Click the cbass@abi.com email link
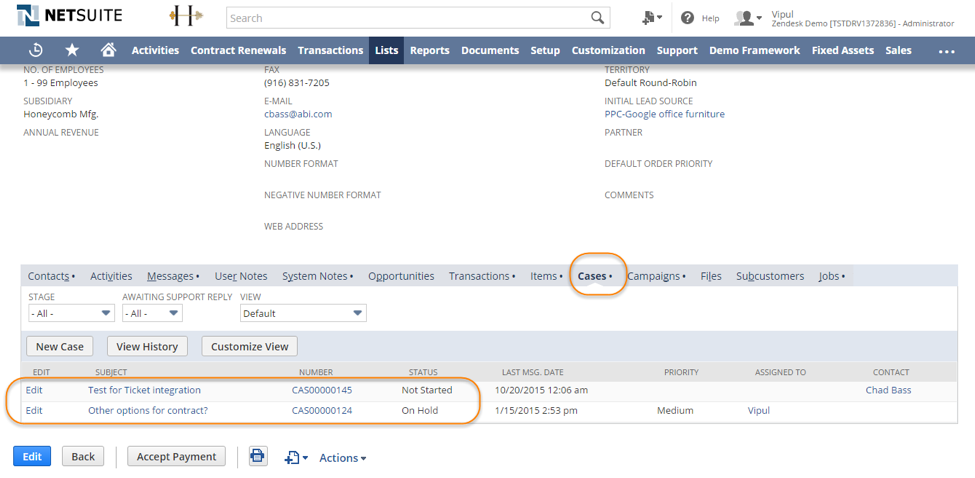Viewport: 975px width, 478px height. (298, 114)
